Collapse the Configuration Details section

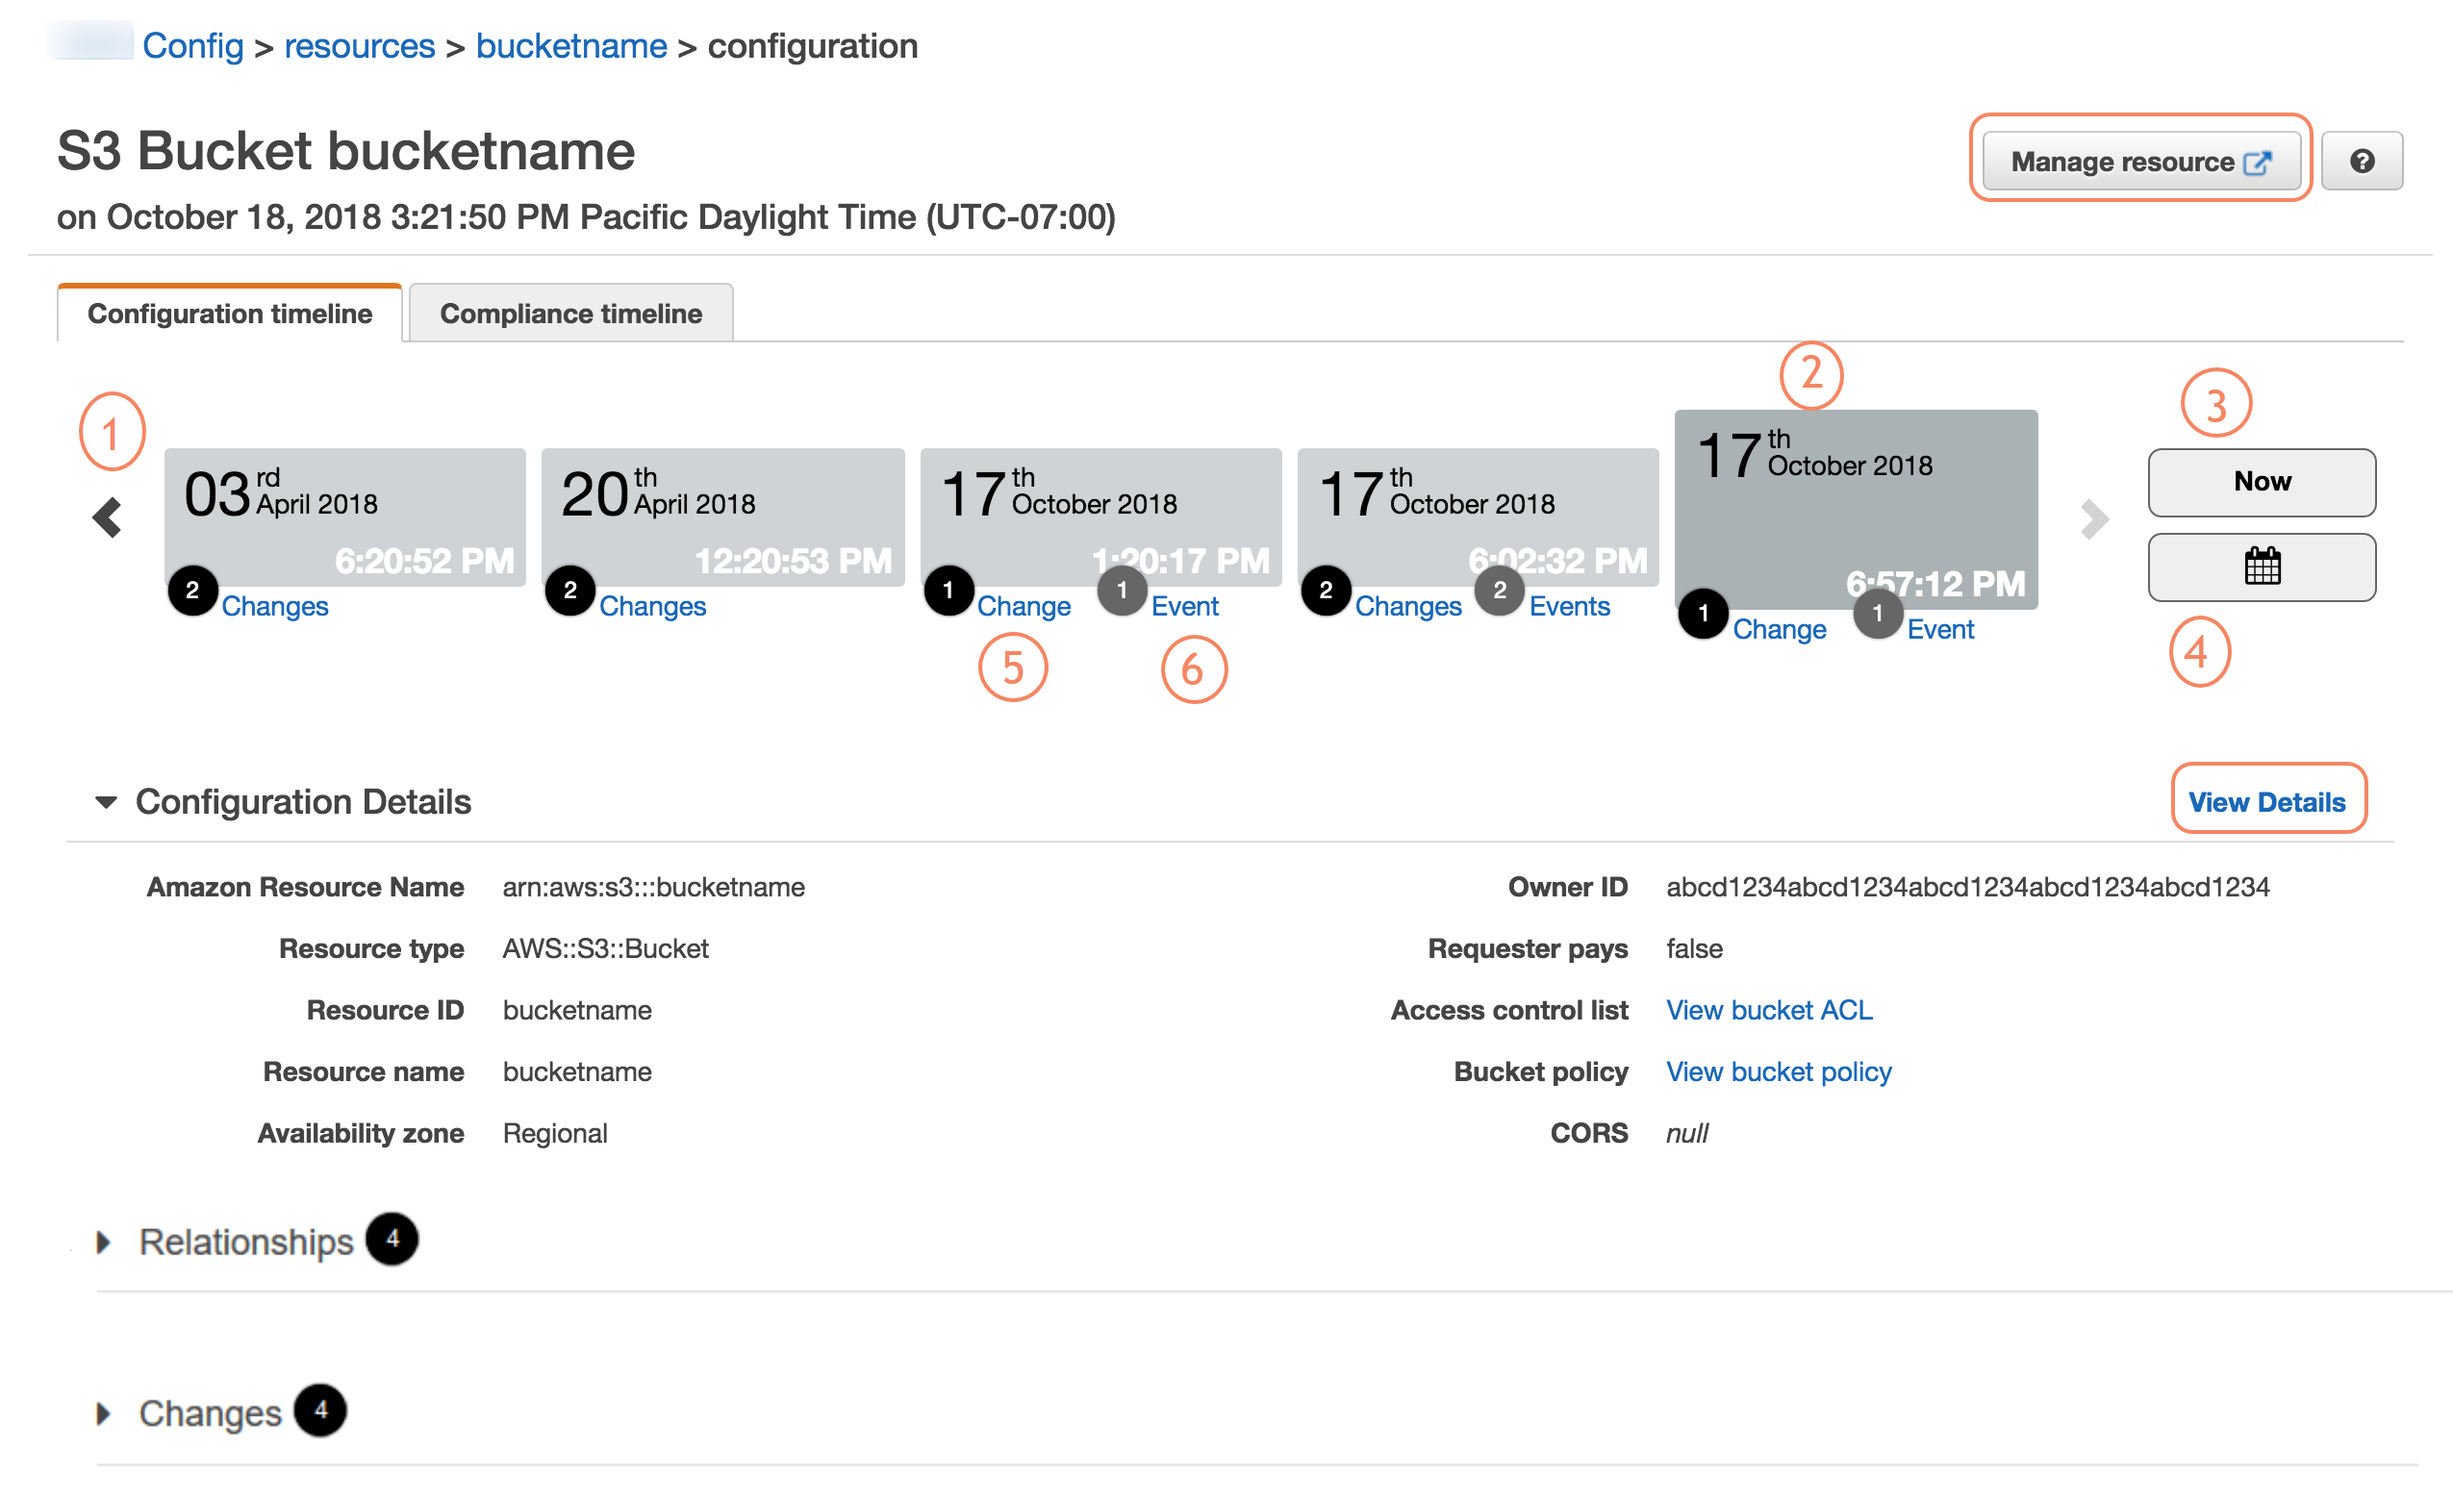(x=106, y=802)
